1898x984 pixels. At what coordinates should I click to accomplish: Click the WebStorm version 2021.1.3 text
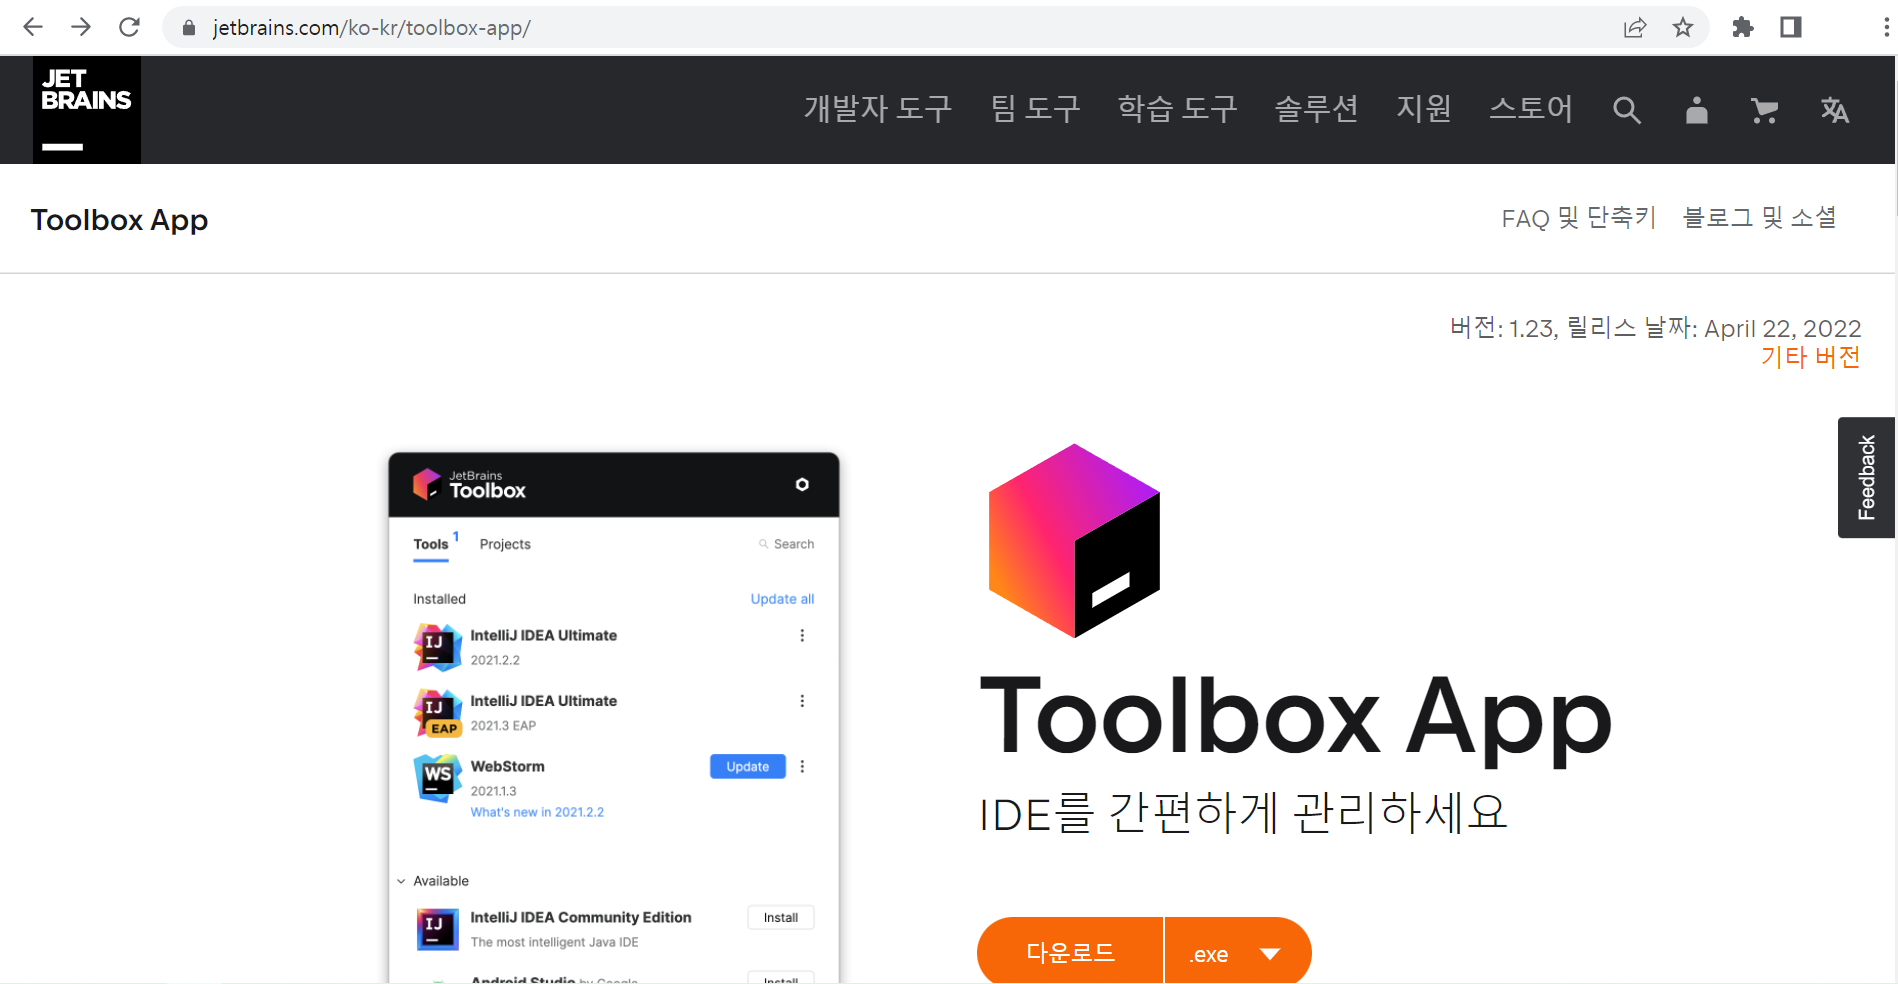point(493,792)
